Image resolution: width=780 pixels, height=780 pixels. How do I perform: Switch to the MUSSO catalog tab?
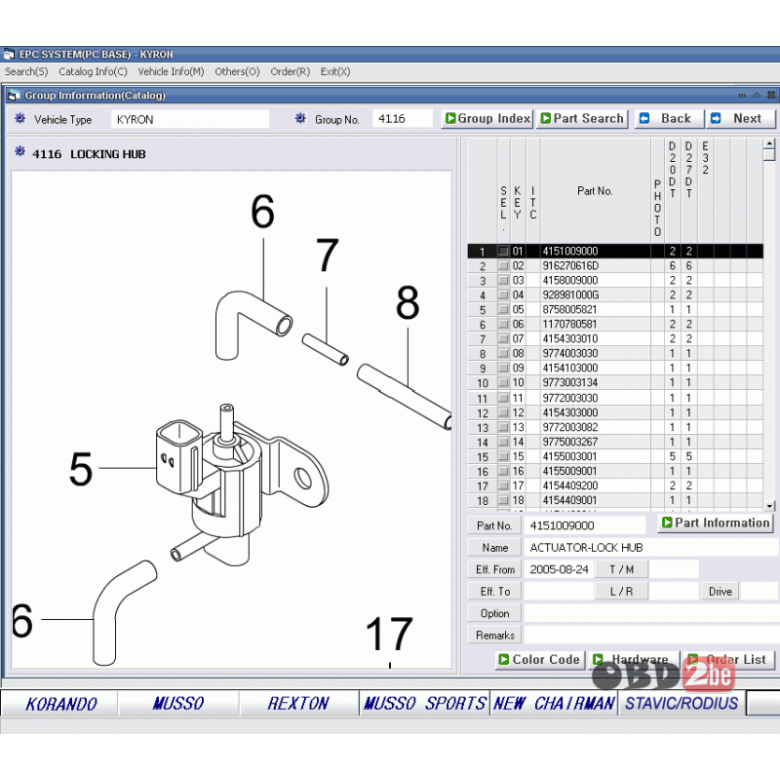(178, 703)
